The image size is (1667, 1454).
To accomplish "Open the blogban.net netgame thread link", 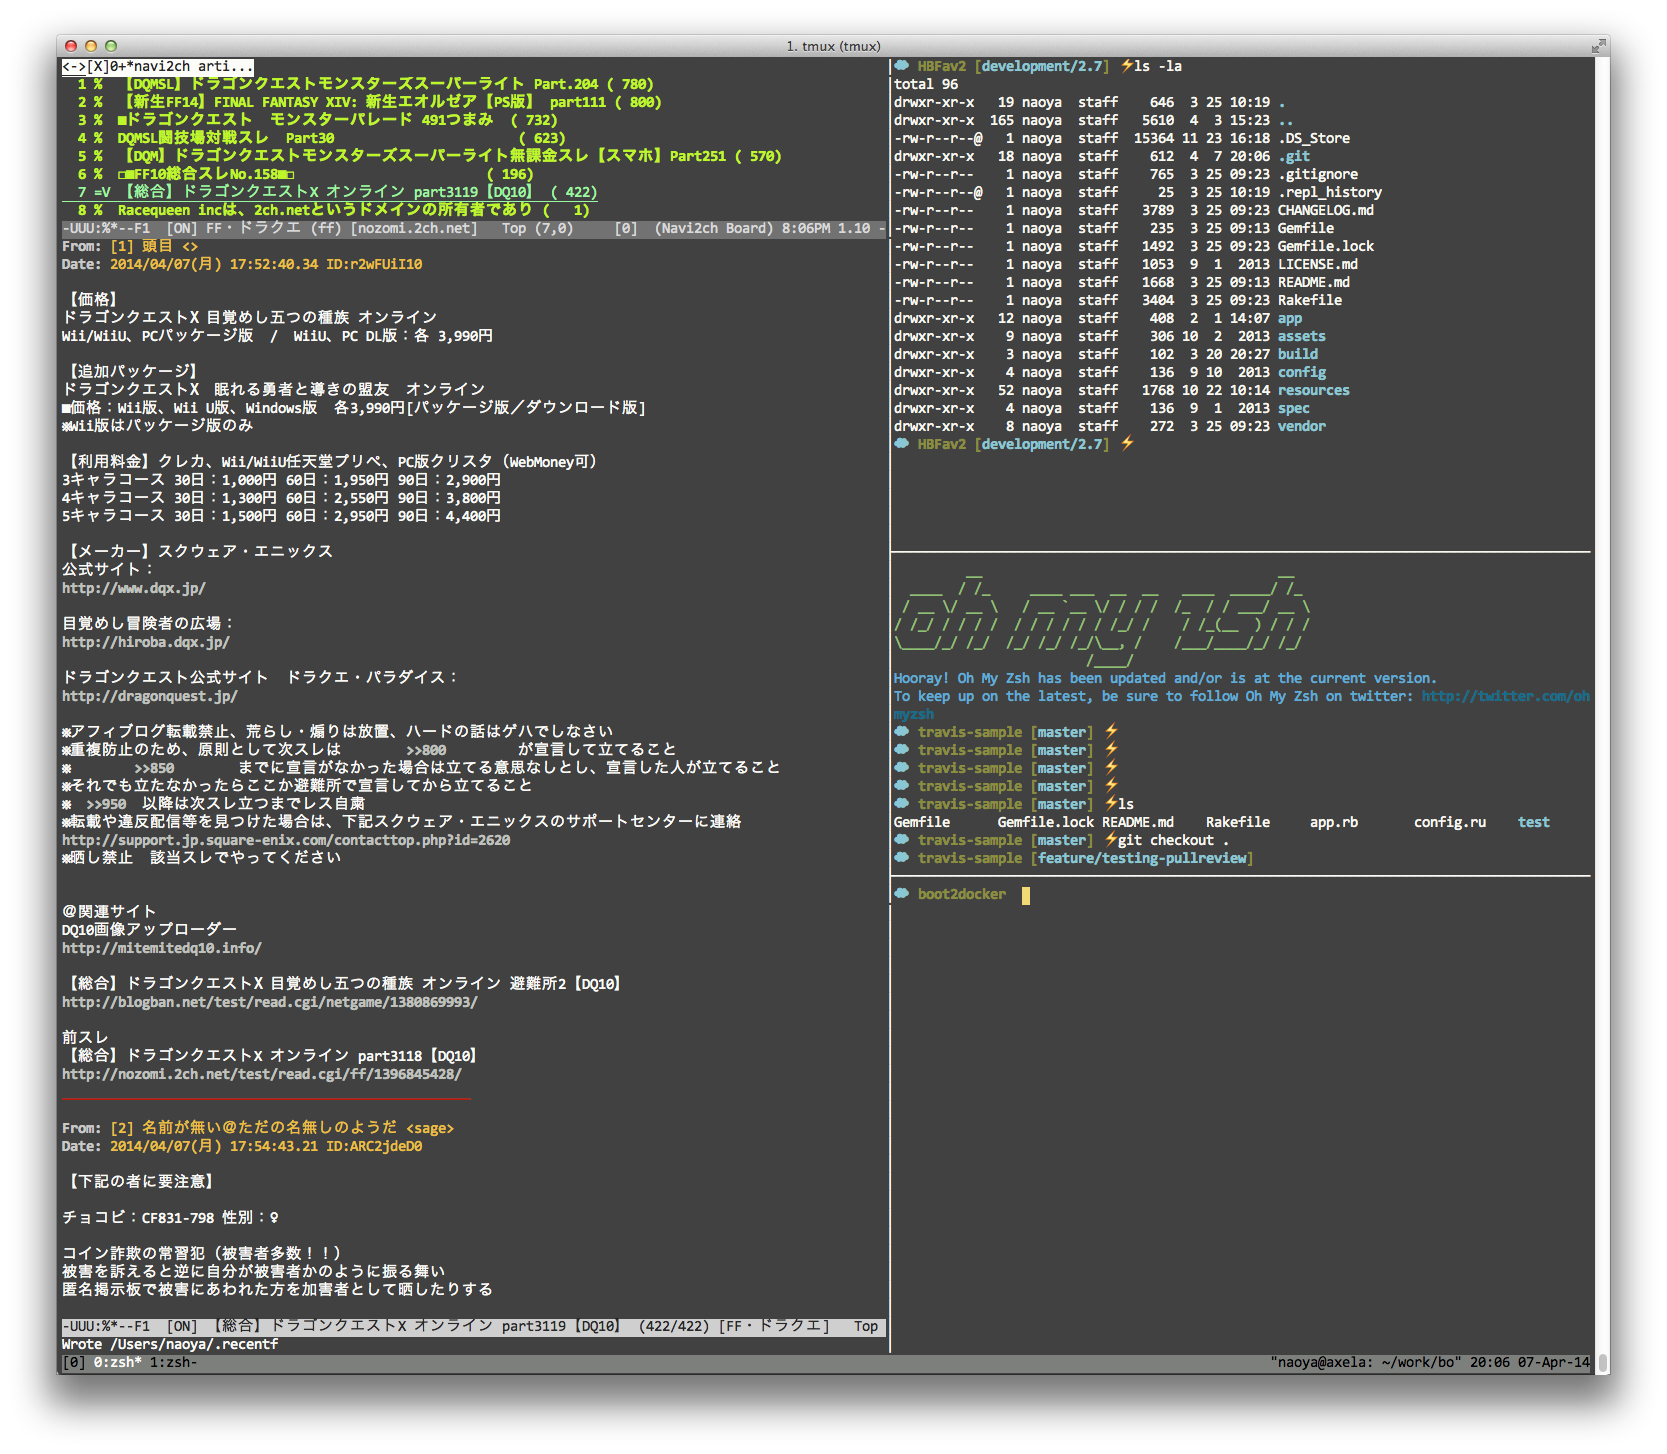I will pyautogui.click(x=270, y=1002).
